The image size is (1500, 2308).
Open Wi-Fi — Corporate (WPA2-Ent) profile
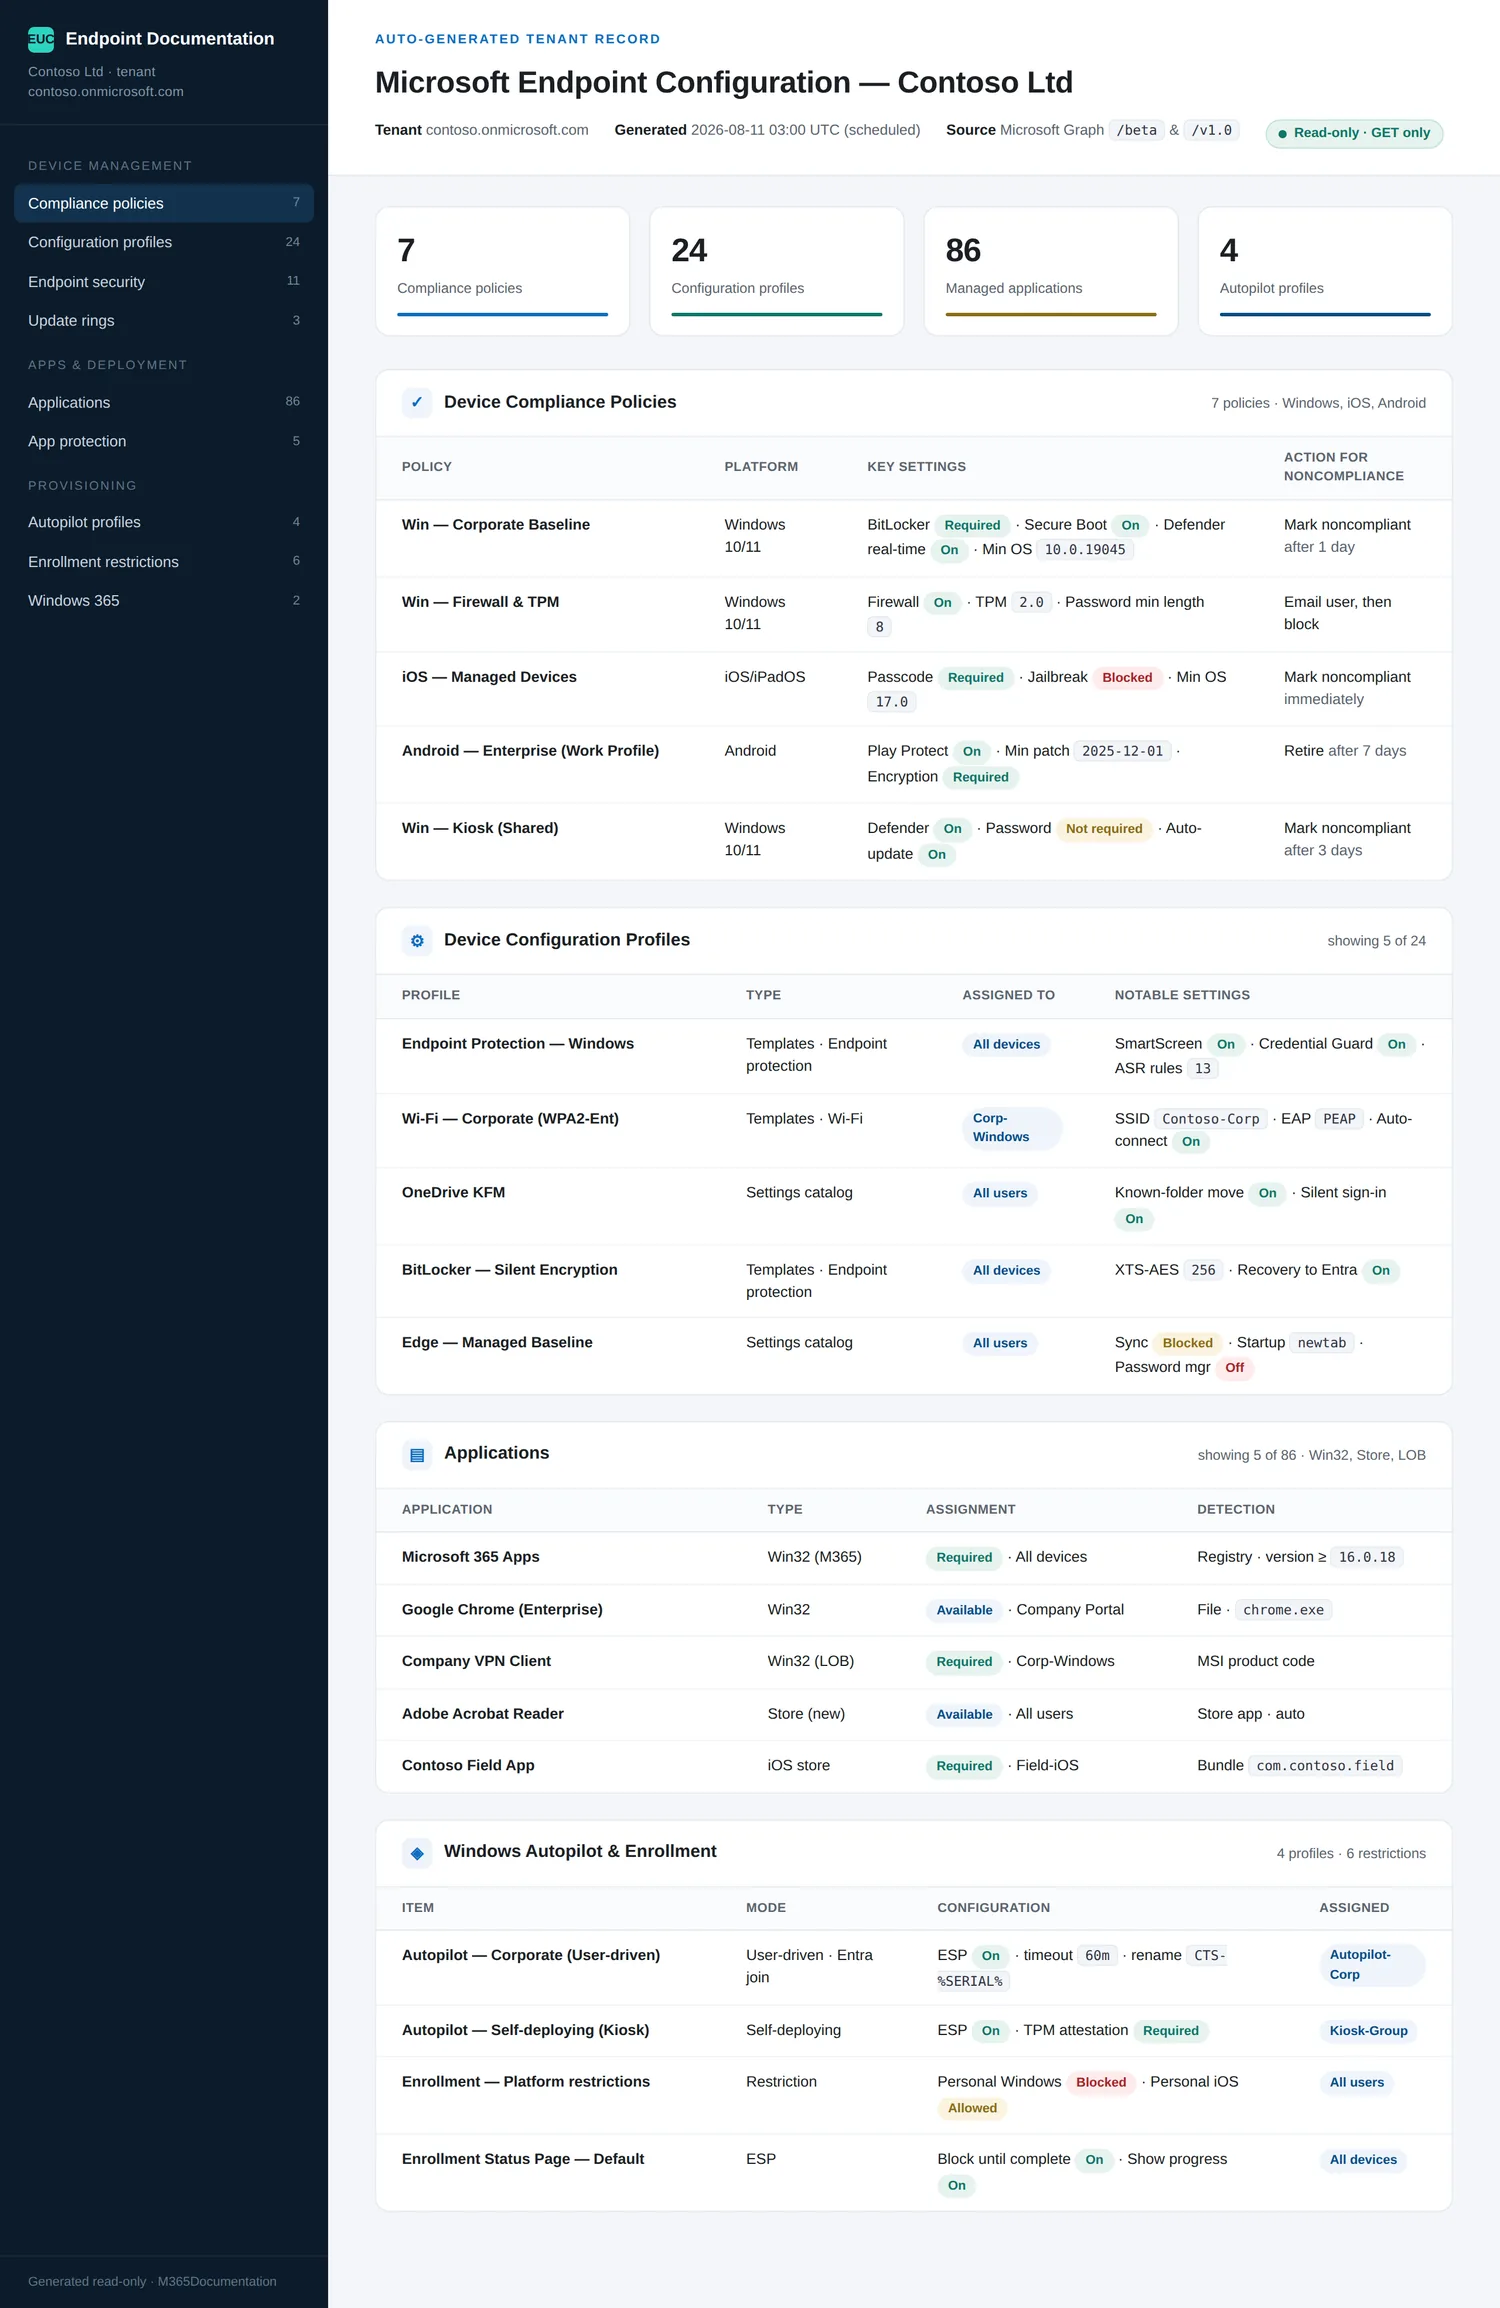[x=510, y=1118]
